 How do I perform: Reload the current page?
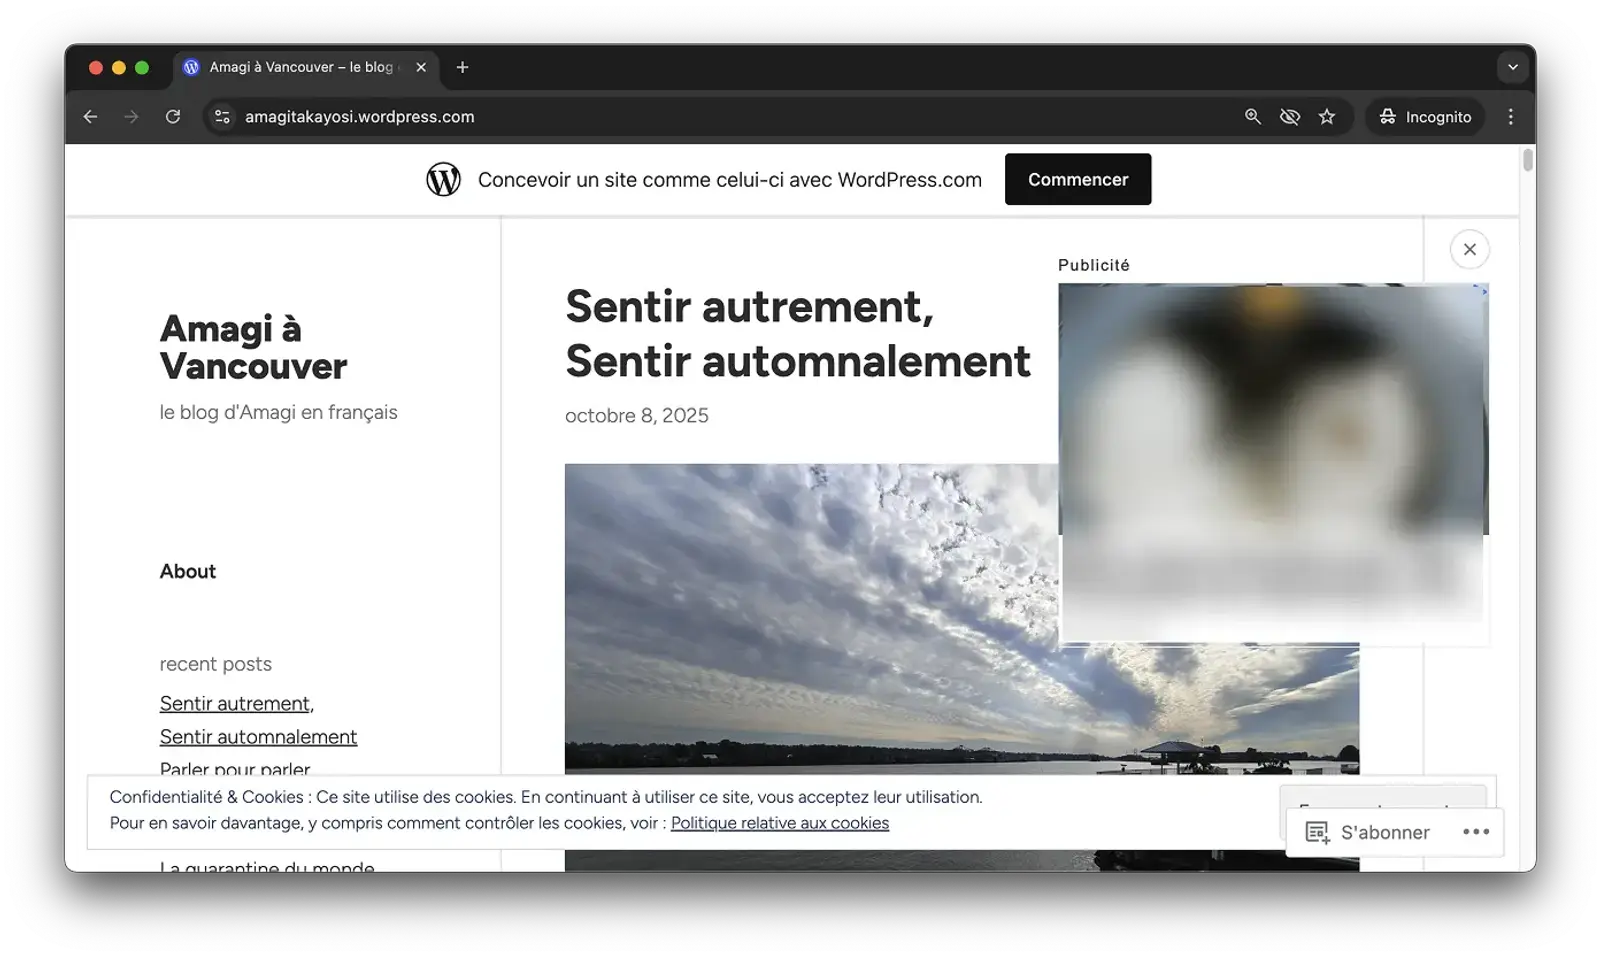click(173, 117)
